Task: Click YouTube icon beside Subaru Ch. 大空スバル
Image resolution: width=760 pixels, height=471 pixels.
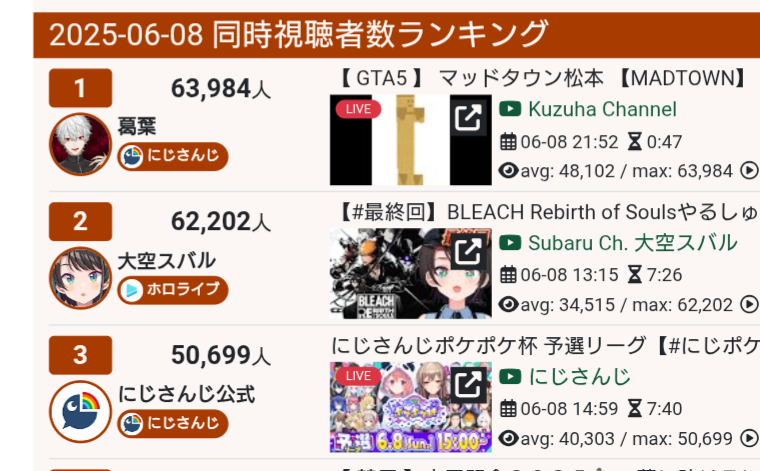Action: coord(510,243)
